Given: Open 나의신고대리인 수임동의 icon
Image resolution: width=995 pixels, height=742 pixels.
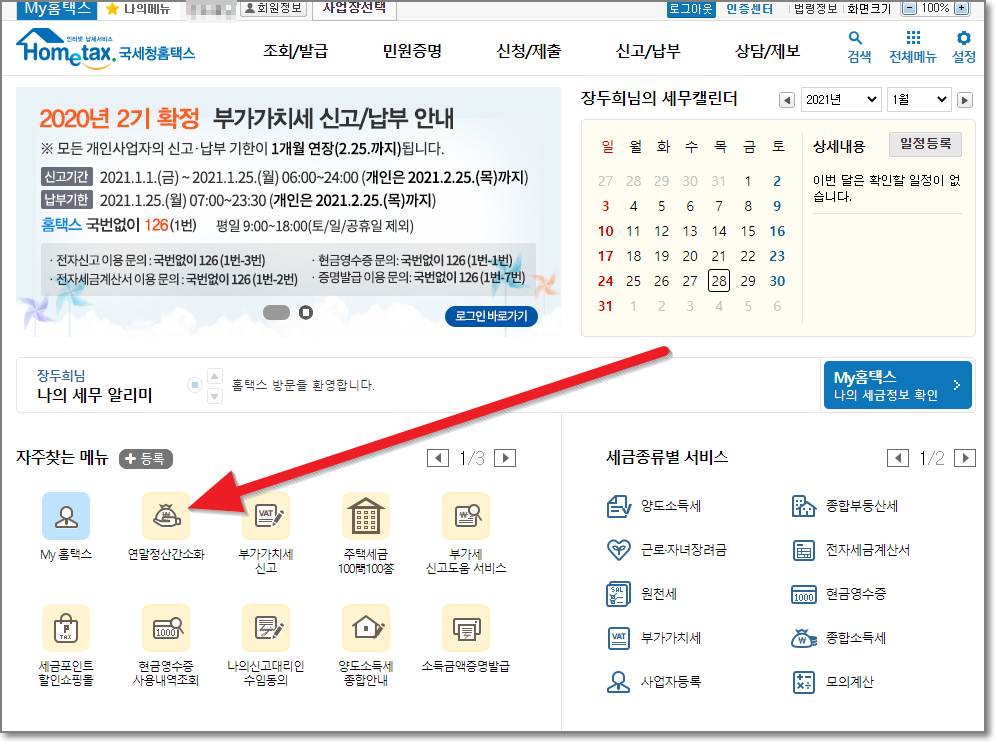Looking at the screenshot, I should click(266, 628).
